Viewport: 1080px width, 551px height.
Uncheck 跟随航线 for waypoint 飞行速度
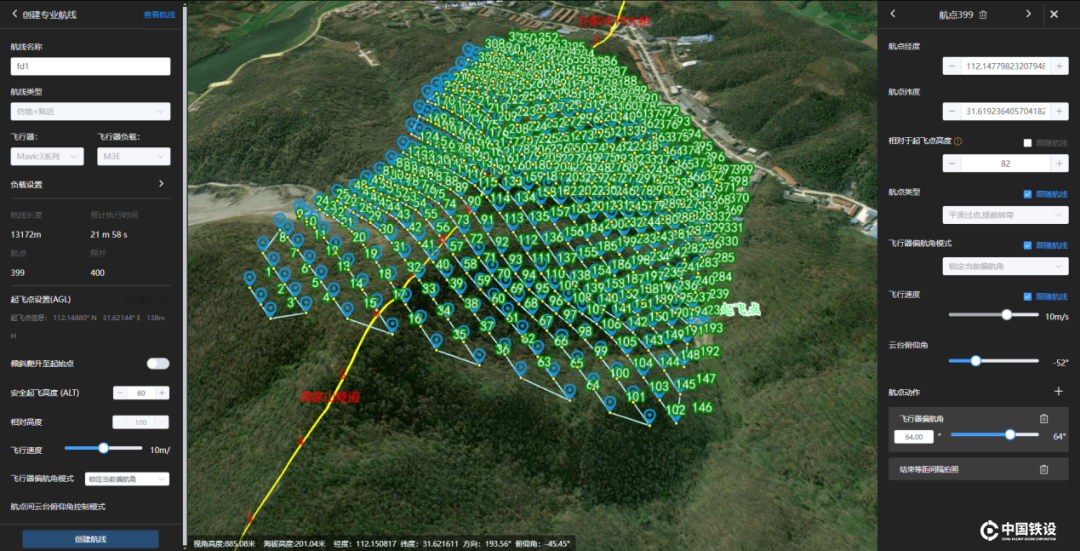click(x=1028, y=296)
